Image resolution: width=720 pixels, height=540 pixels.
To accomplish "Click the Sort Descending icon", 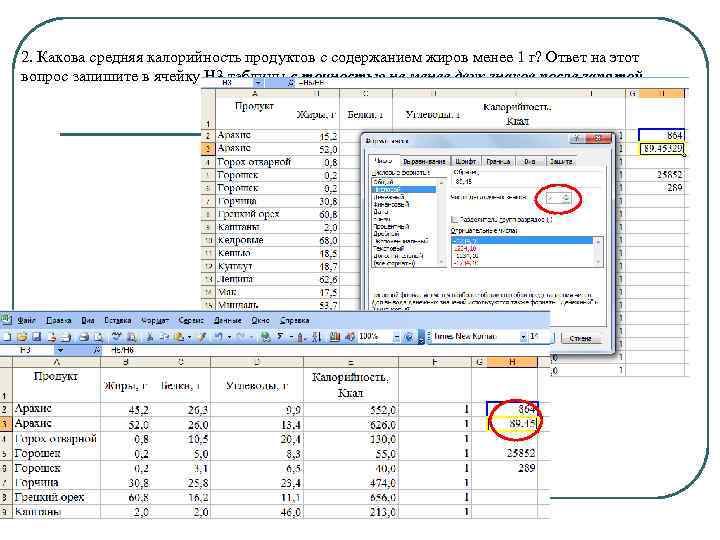I will point(316,337).
